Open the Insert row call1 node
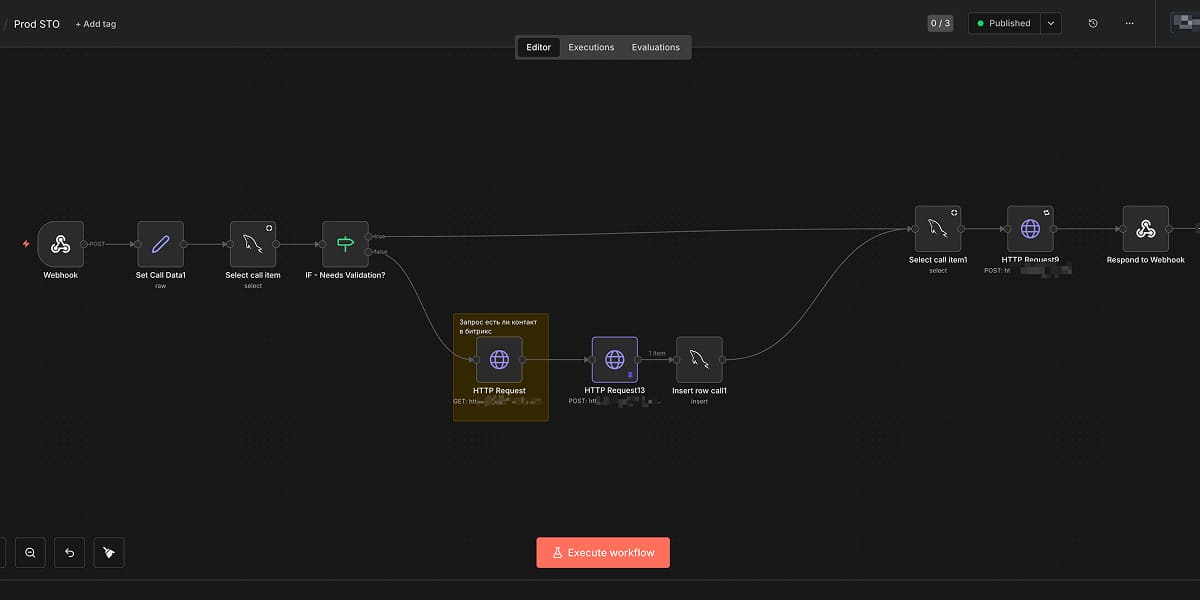 (699, 359)
